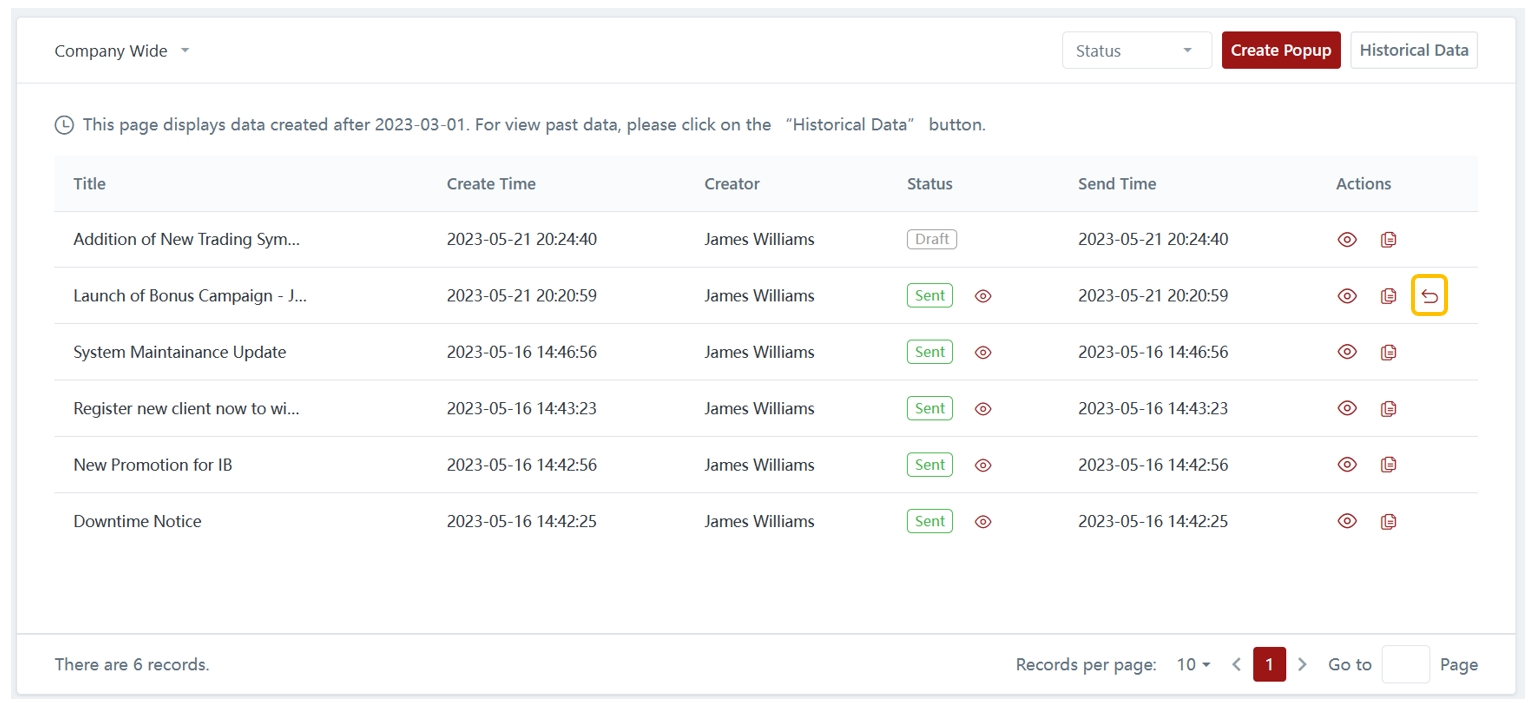The width and height of the screenshot is (1533, 703).
Task: Click the Sent status tag for Downtime Notice
Action: (929, 521)
